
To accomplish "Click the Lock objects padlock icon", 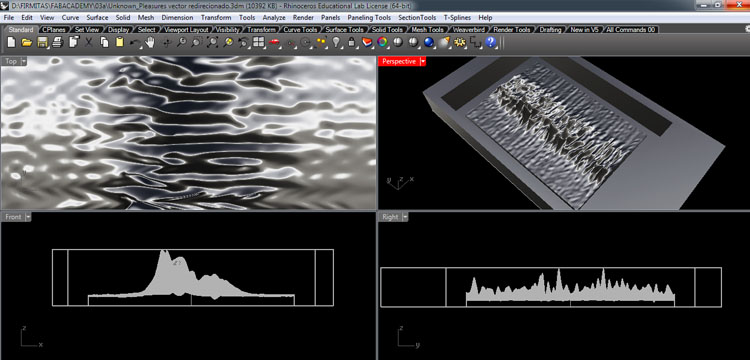I will click(x=352, y=43).
